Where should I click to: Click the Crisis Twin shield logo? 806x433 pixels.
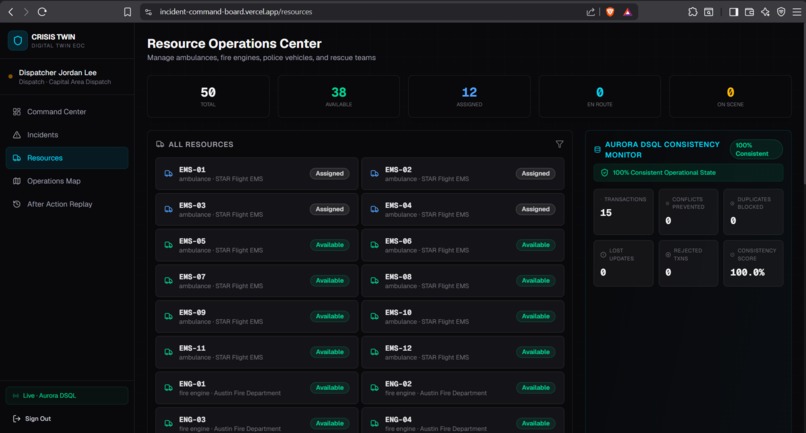[x=17, y=41]
